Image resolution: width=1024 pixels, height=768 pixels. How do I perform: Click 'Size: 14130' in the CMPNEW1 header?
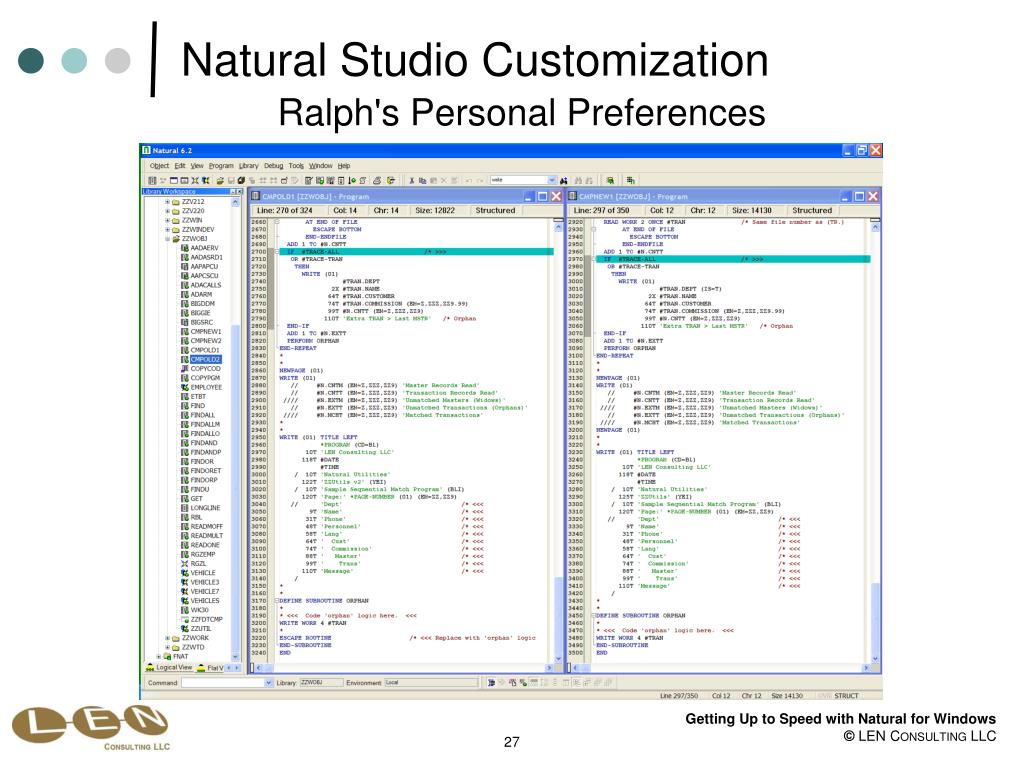[x=752, y=210]
